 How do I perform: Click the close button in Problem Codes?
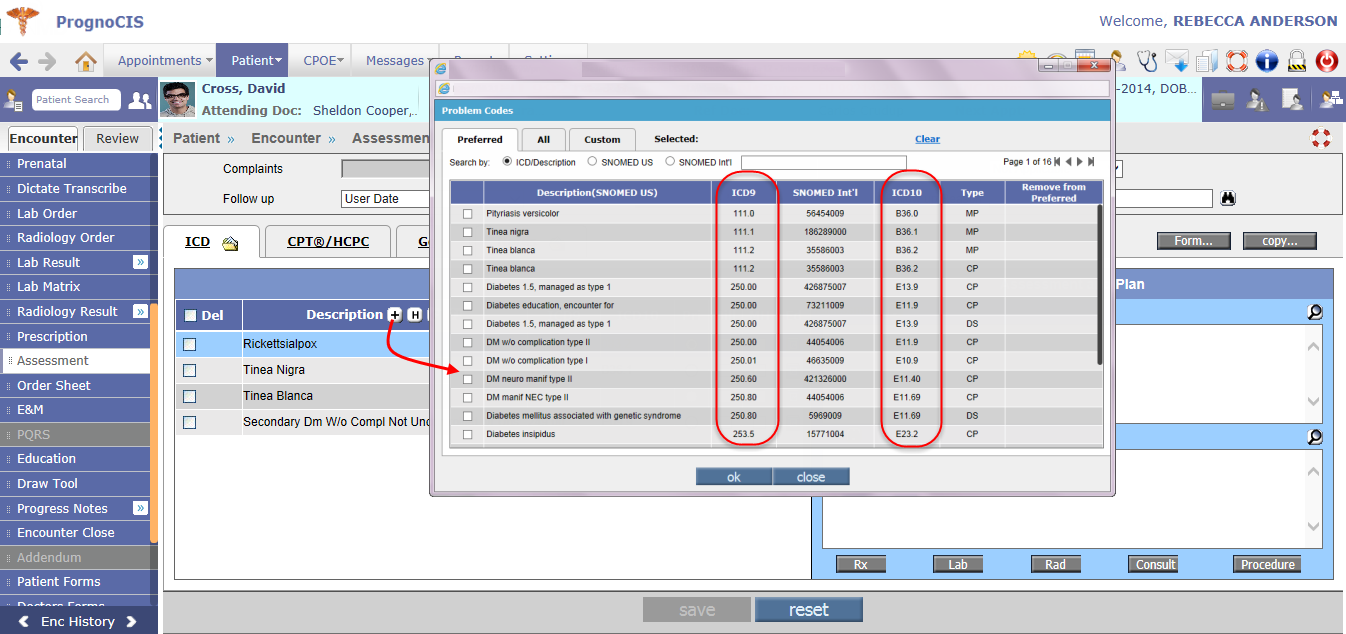tap(811, 477)
